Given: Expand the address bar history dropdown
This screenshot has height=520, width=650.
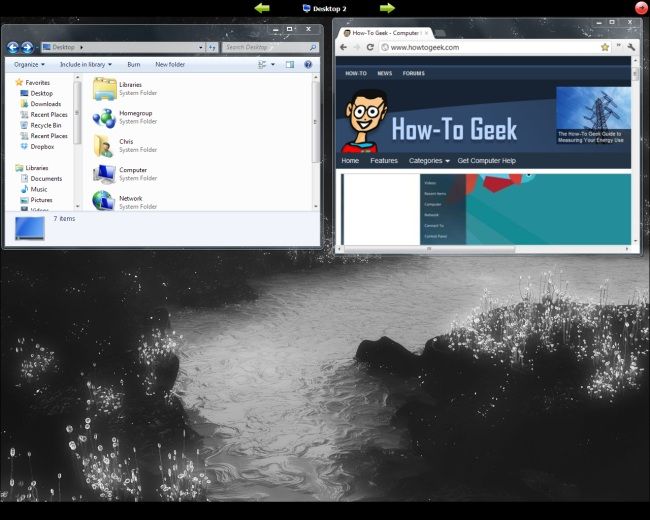Looking at the screenshot, I should (201, 47).
